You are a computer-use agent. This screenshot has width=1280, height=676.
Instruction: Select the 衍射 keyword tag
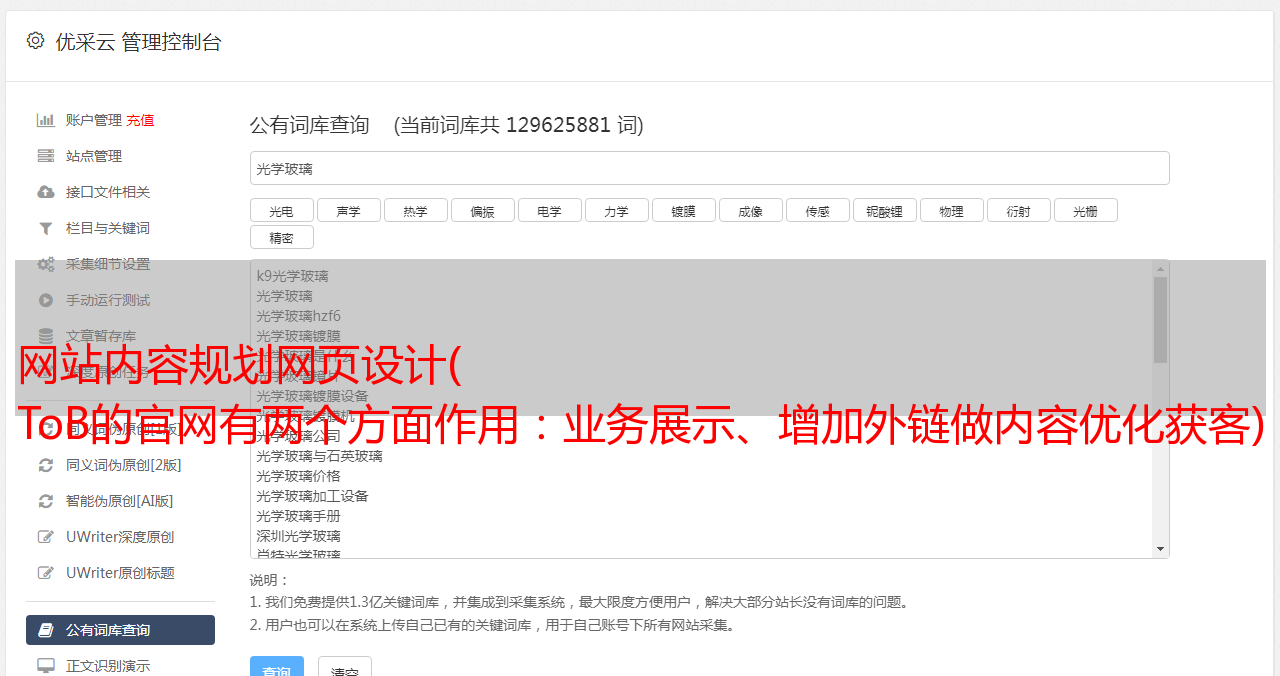pos(1019,211)
